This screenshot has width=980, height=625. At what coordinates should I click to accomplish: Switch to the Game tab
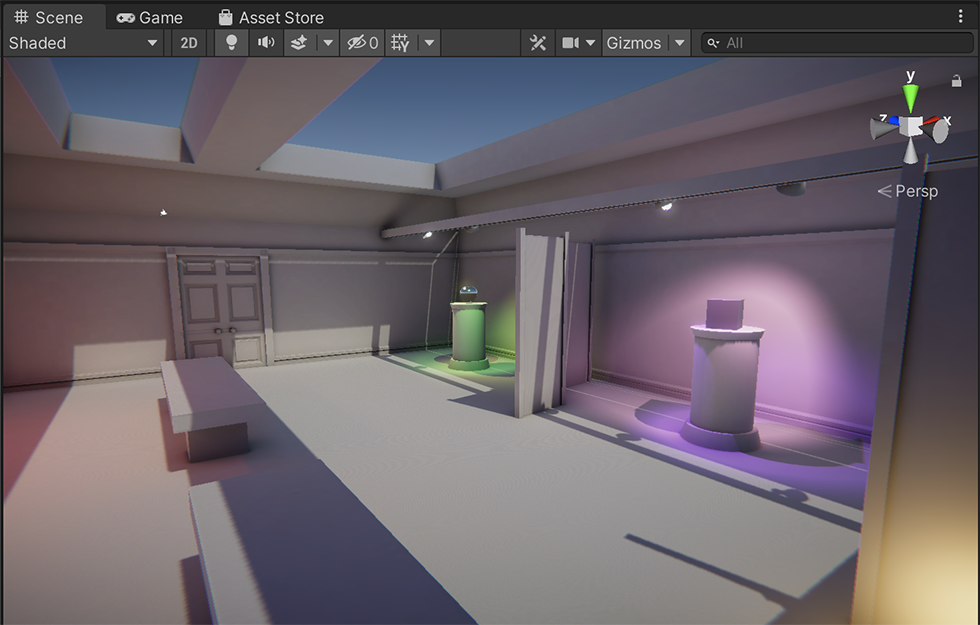[150, 18]
